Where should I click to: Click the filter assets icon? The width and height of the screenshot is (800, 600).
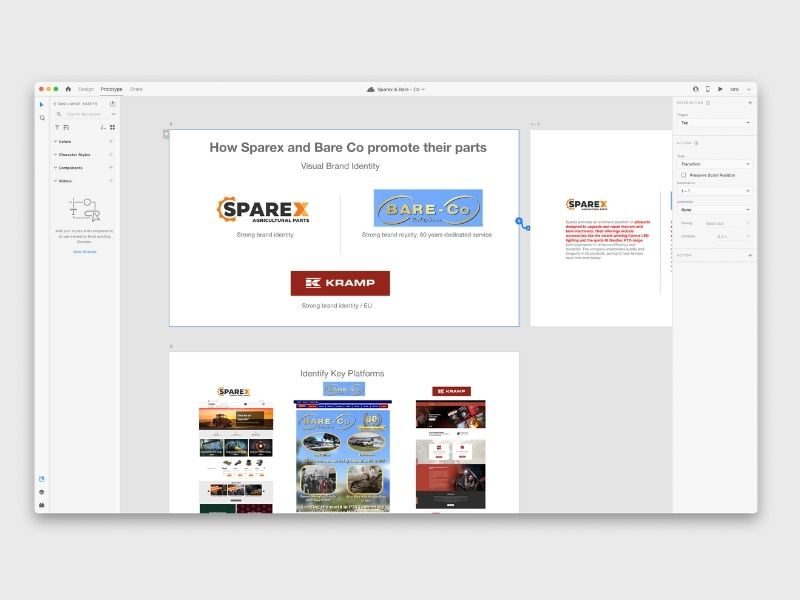tap(57, 127)
